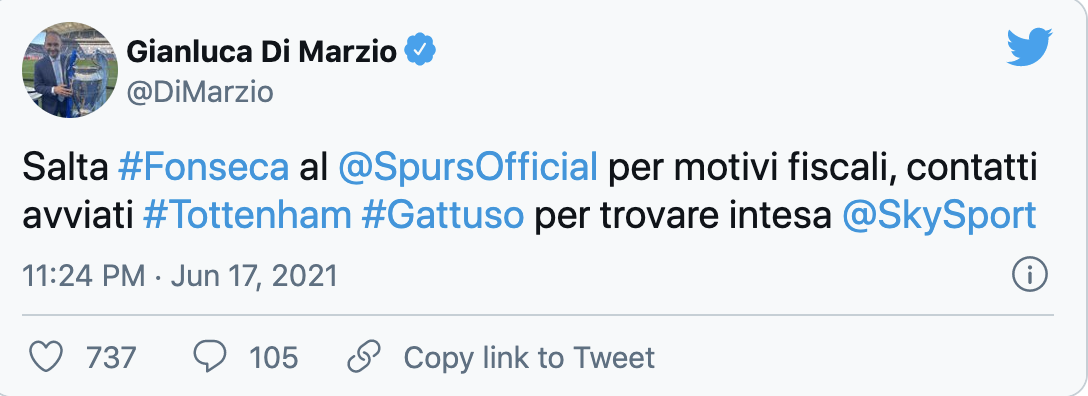Open the @DiMarzio handle link

(x=200, y=92)
